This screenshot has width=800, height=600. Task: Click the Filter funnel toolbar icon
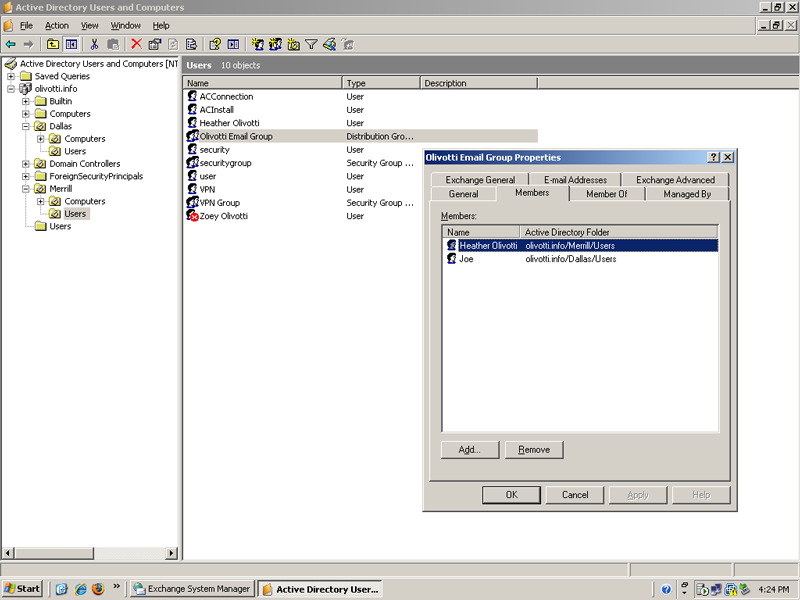coord(311,44)
